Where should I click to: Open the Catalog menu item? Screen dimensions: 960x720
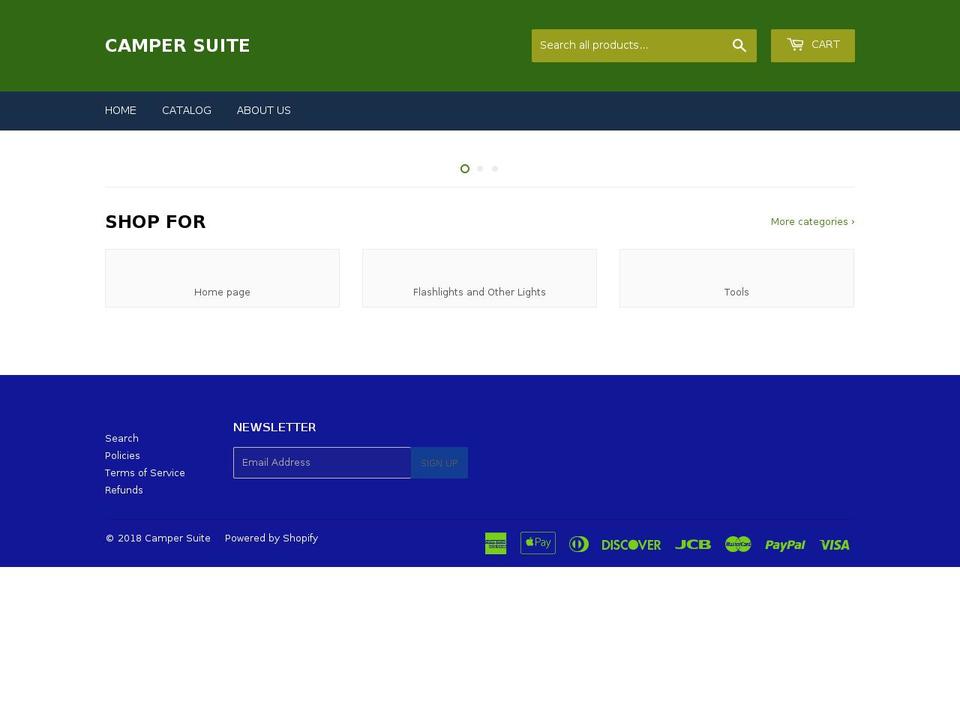pos(187,110)
